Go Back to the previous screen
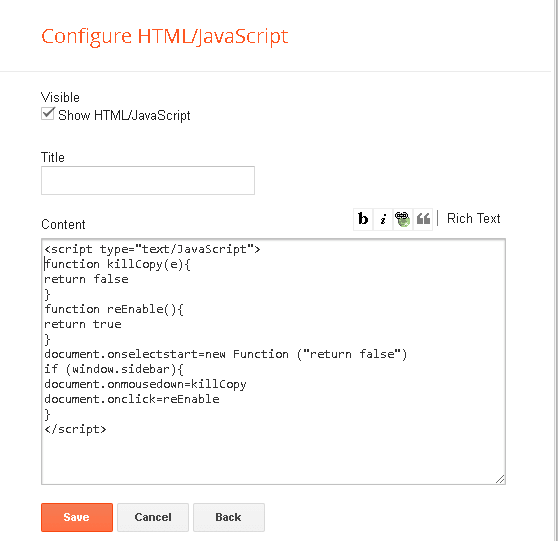 (x=228, y=517)
